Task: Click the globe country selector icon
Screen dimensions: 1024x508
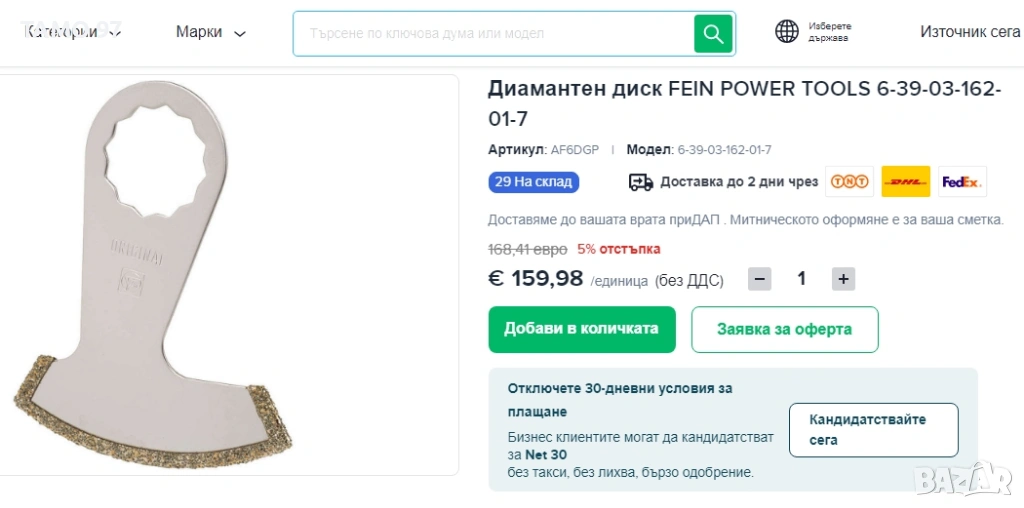Action: click(x=786, y=31)
